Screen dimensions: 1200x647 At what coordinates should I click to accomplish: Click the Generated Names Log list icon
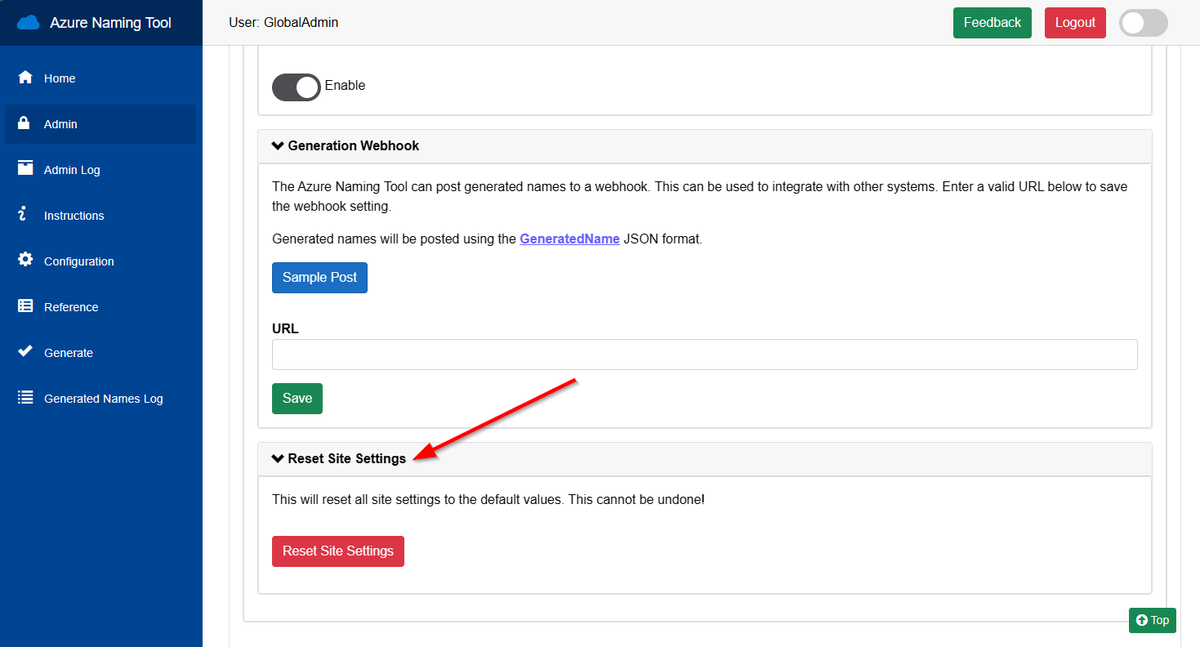pyautogui.click(x=26, y=397)
